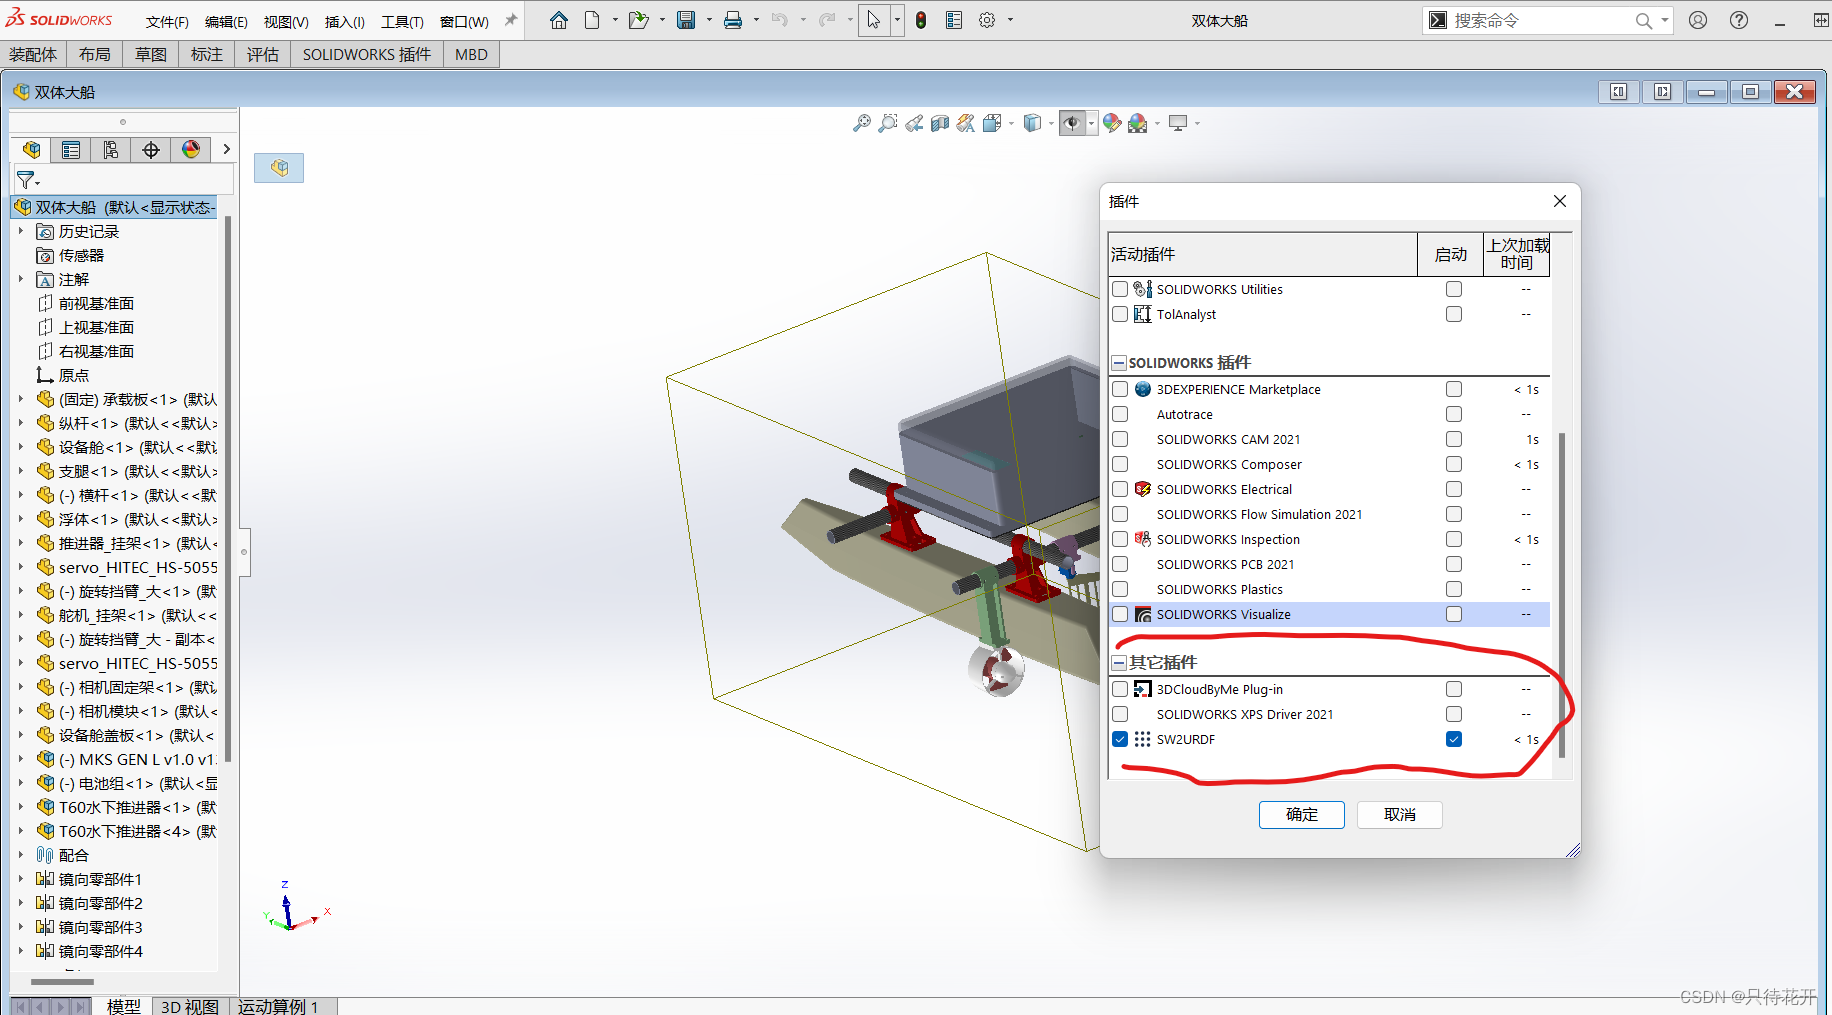Save the document with disk icon
This screenshot has width=1832, height=1015.
686,20
